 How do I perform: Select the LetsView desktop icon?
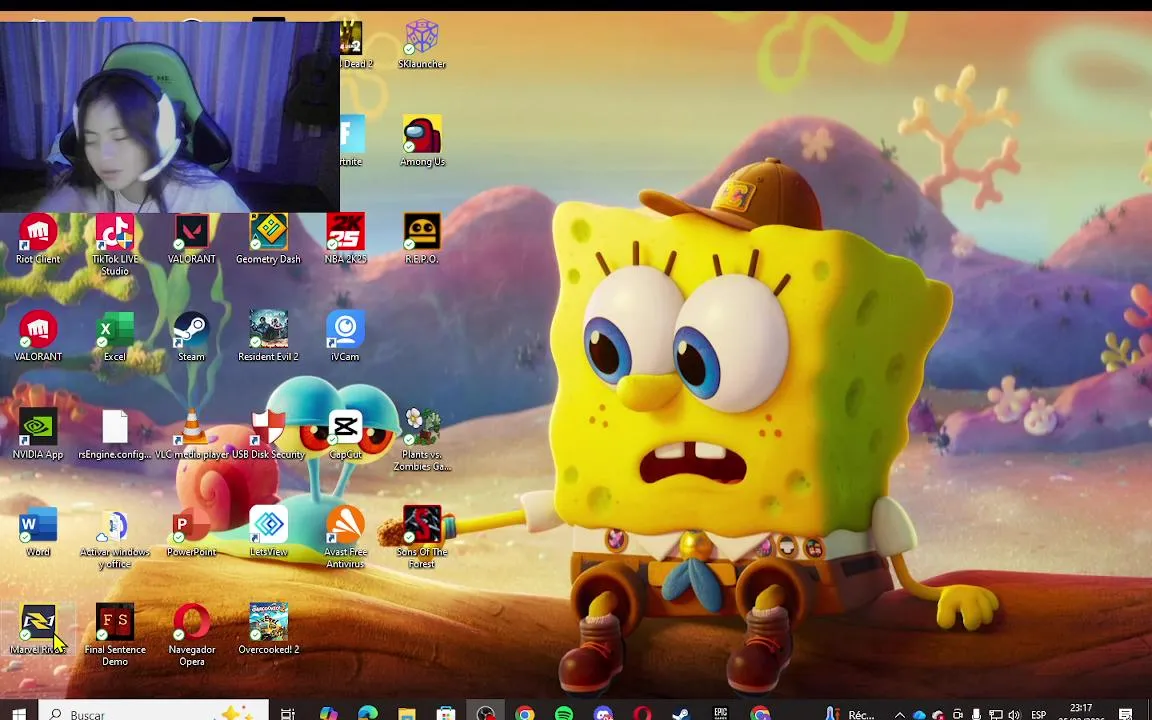tap(268, 532)
